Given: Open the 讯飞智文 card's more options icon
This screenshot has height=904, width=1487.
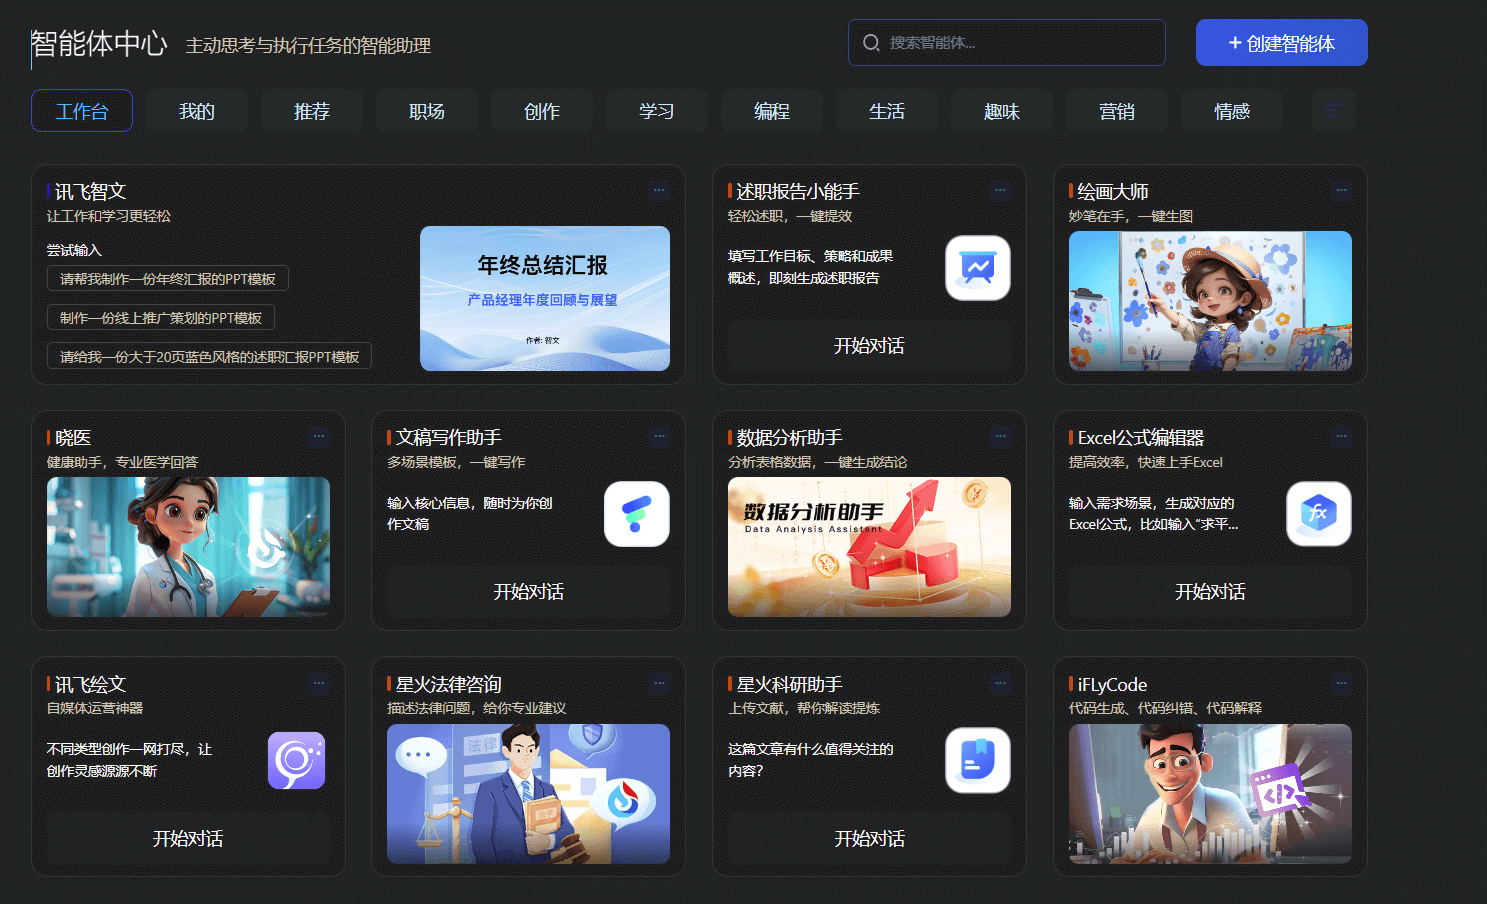Looking at the screenshot, I should coord(659,190).
